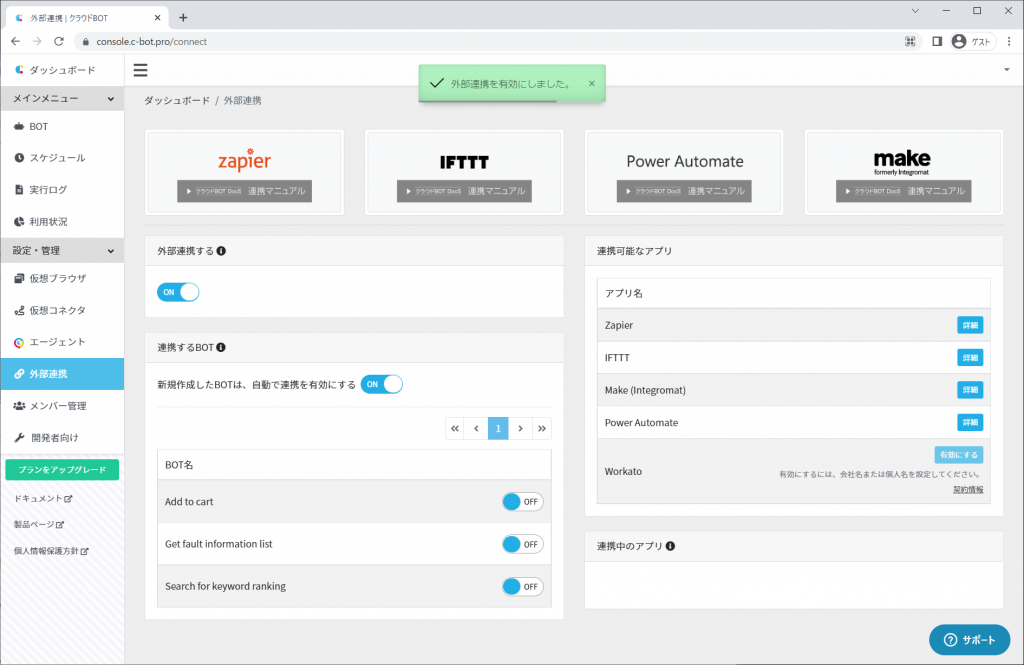Open the guest profile icon (ゲスト)
Image resolution: width=1024 pixels, height=665 pixels.
coord(972,41)
